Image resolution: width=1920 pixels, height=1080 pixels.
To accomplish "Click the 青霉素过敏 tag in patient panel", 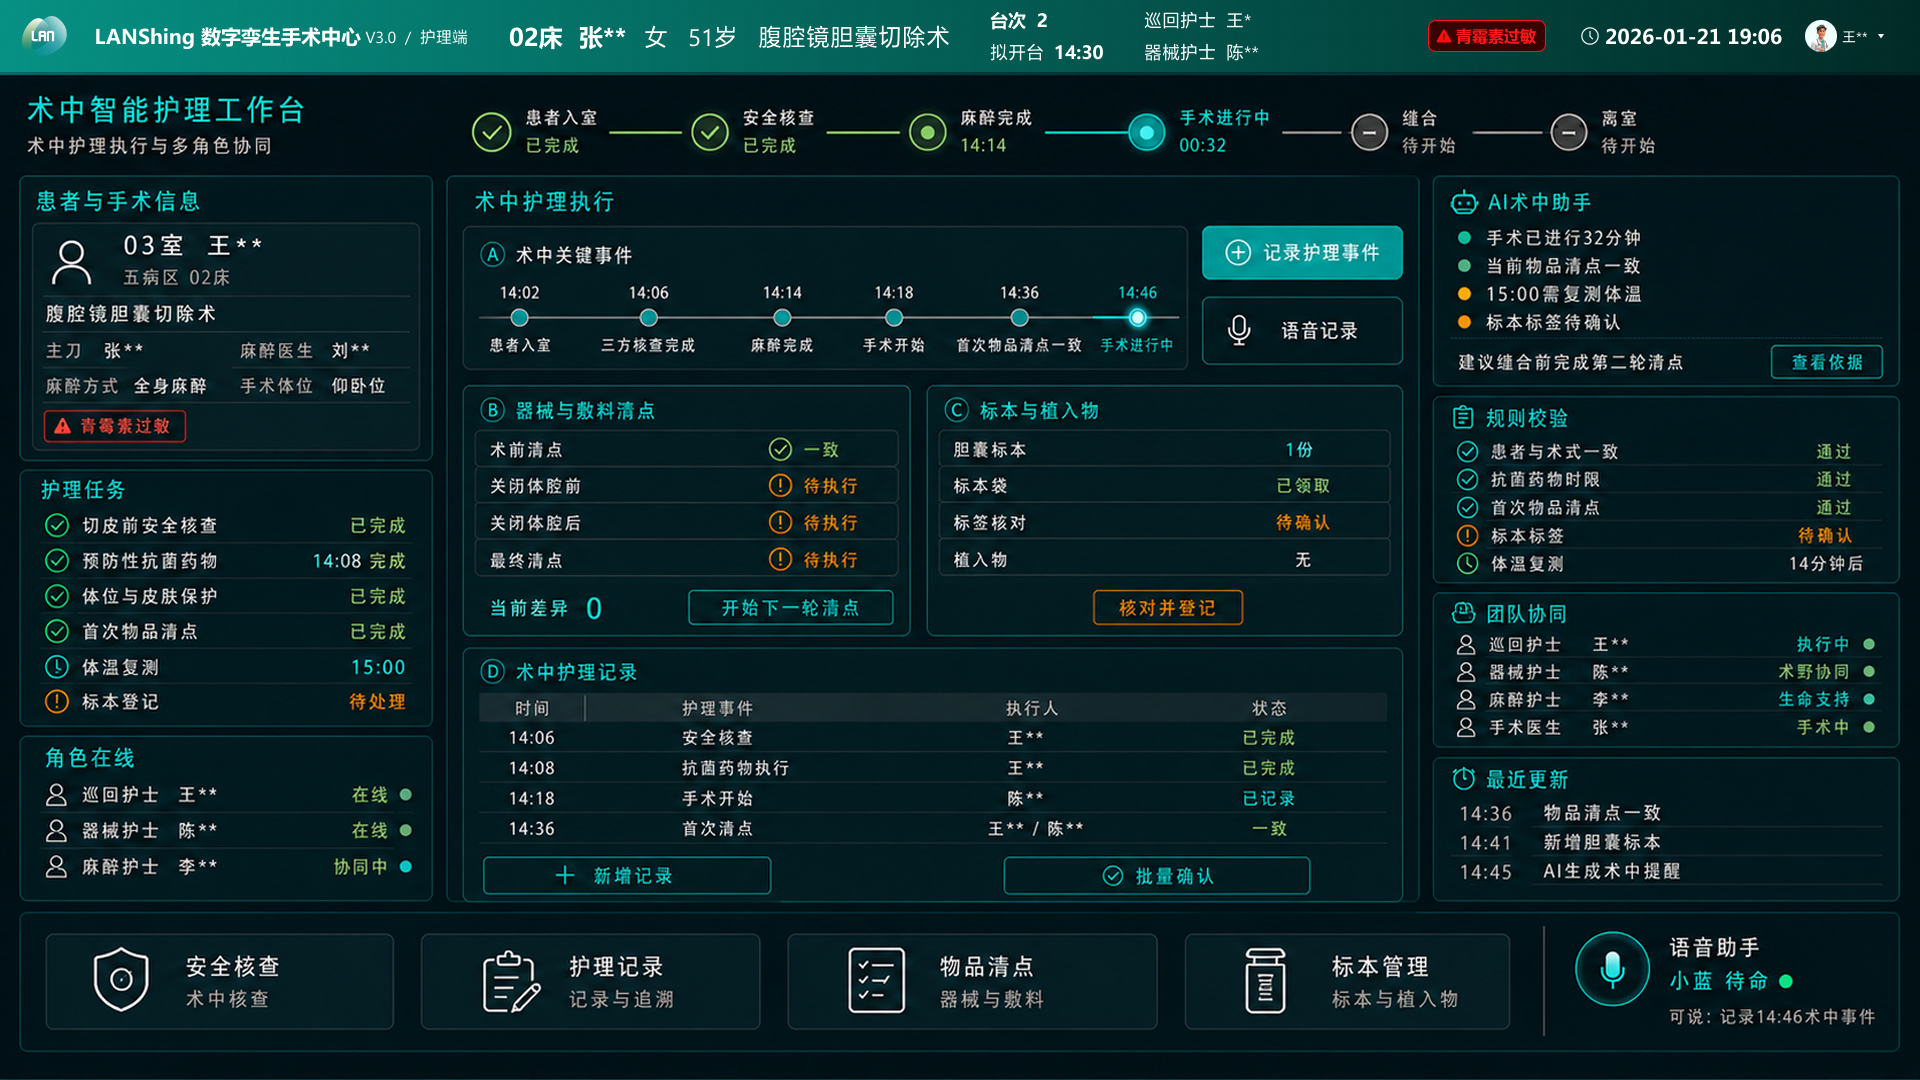I will 115,426.
